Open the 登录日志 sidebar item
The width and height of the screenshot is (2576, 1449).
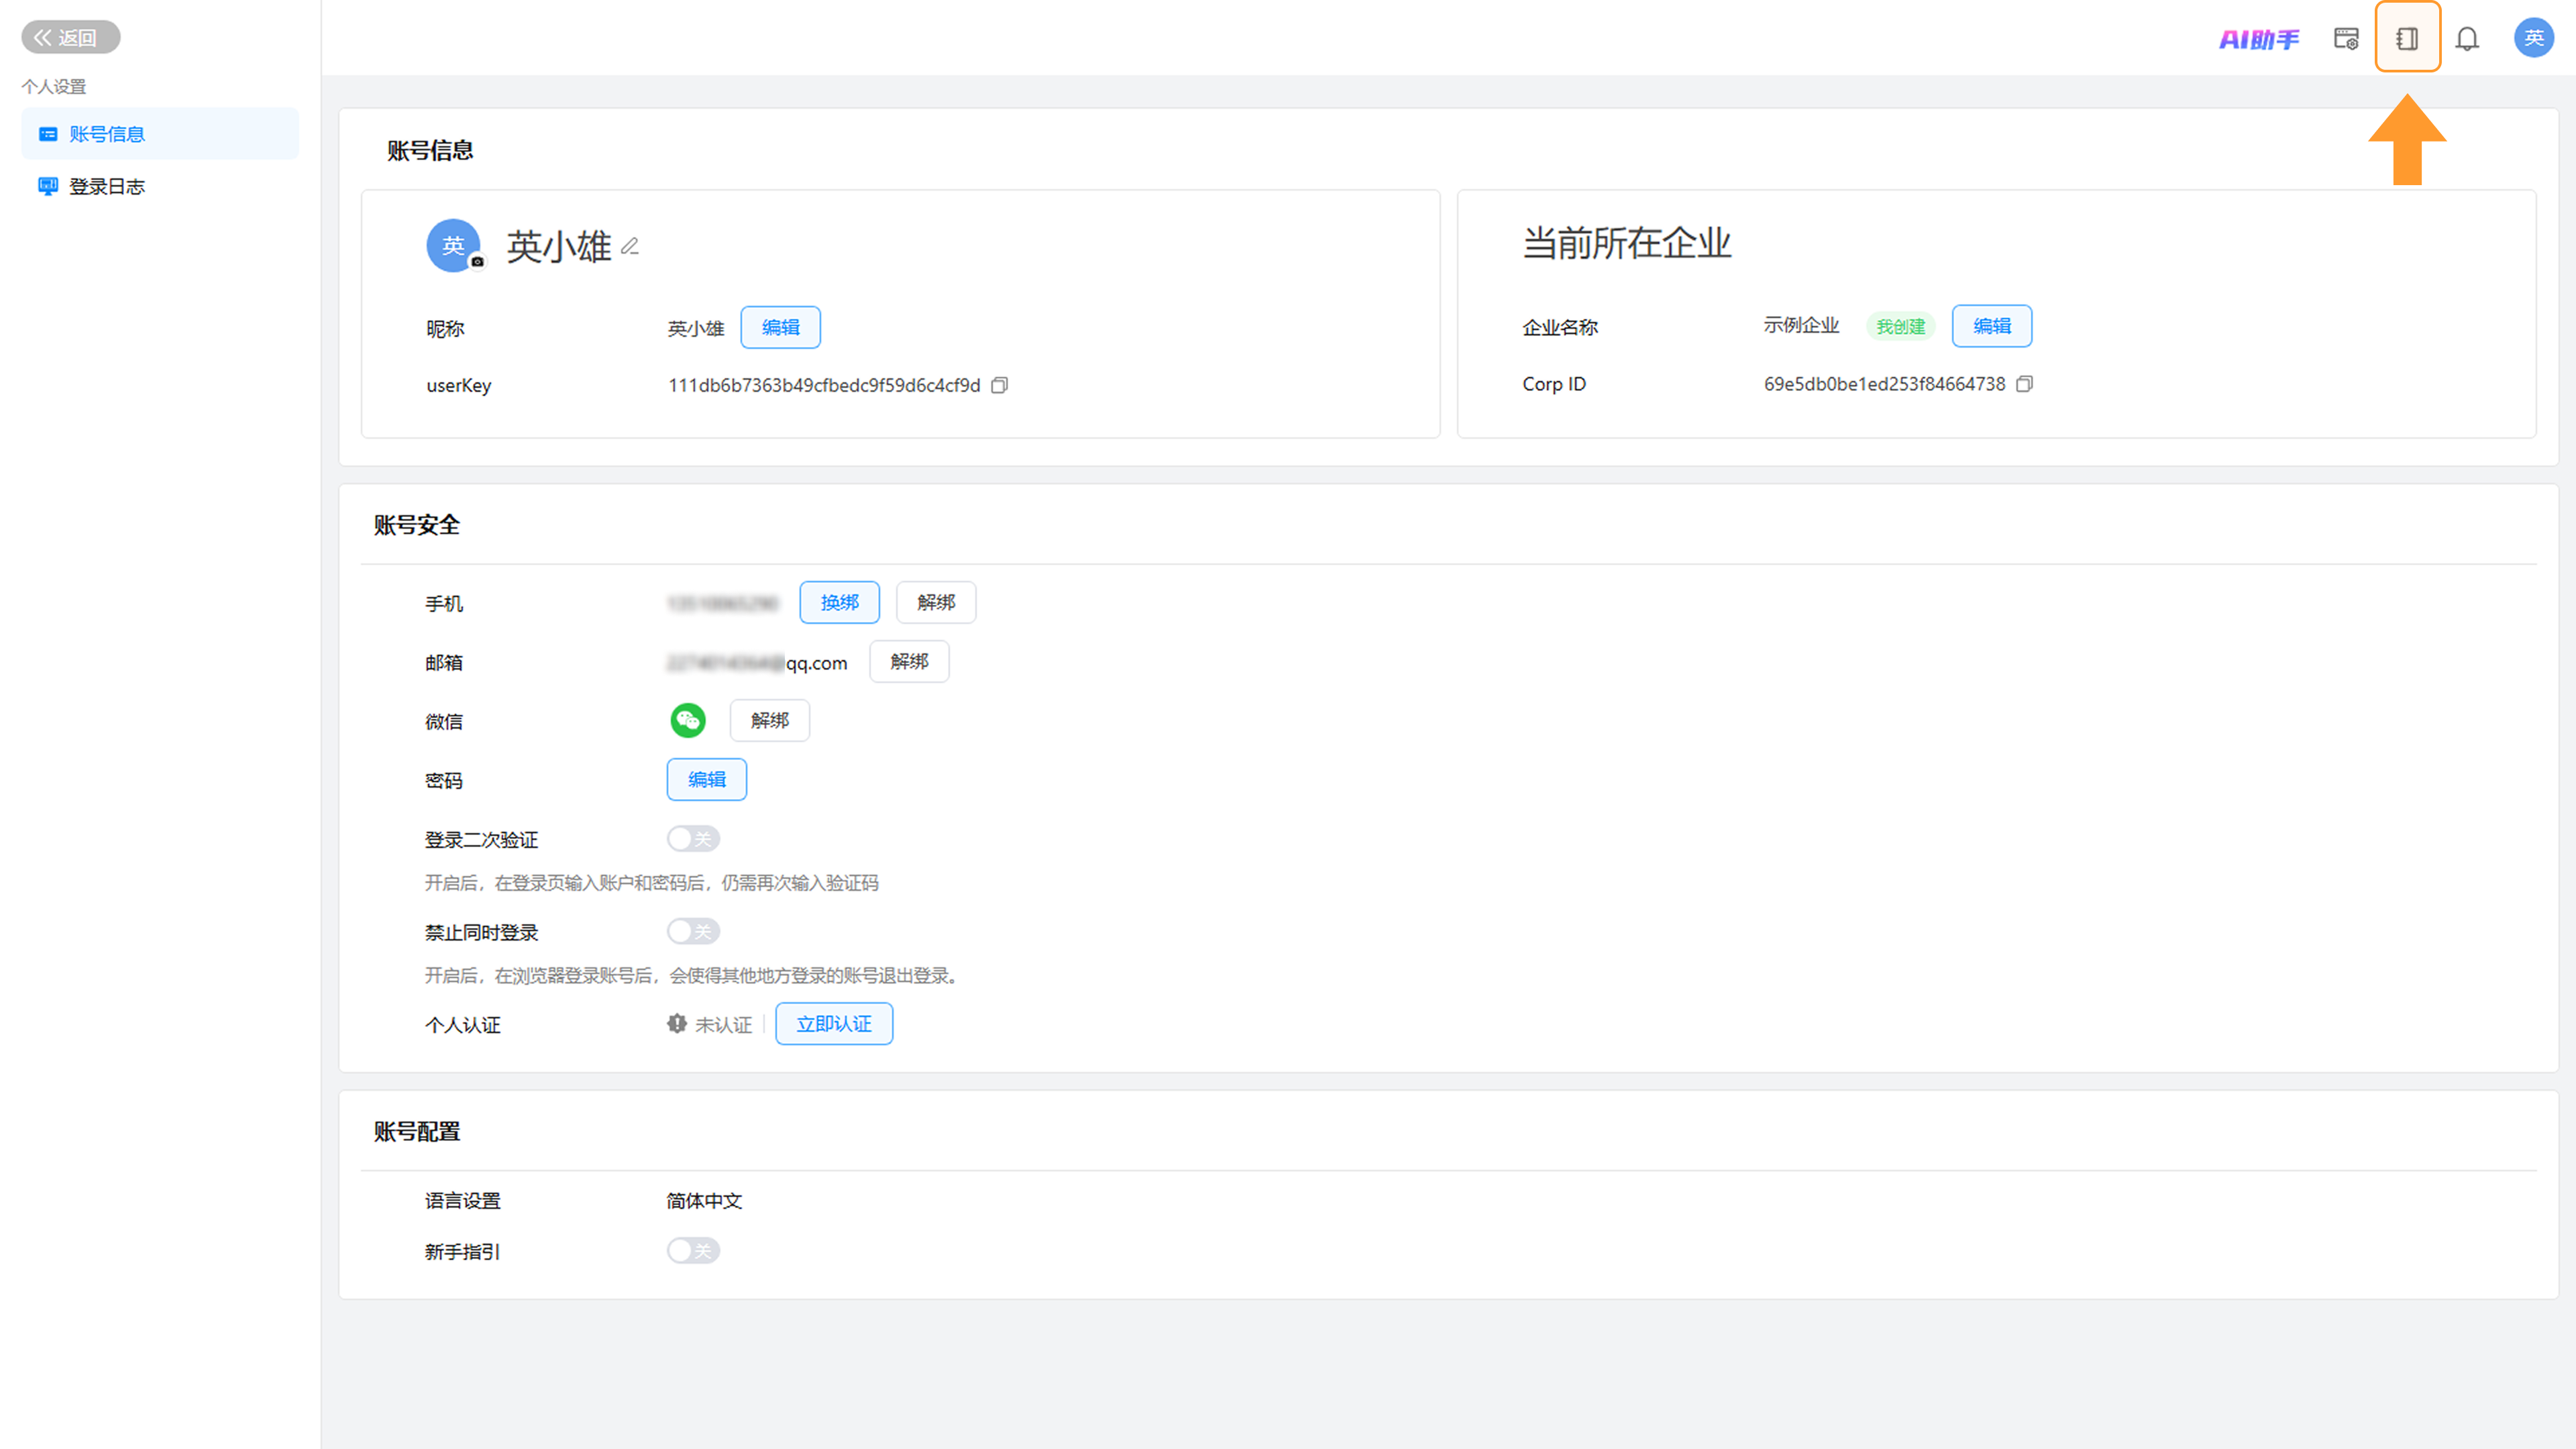click(160, 186)
